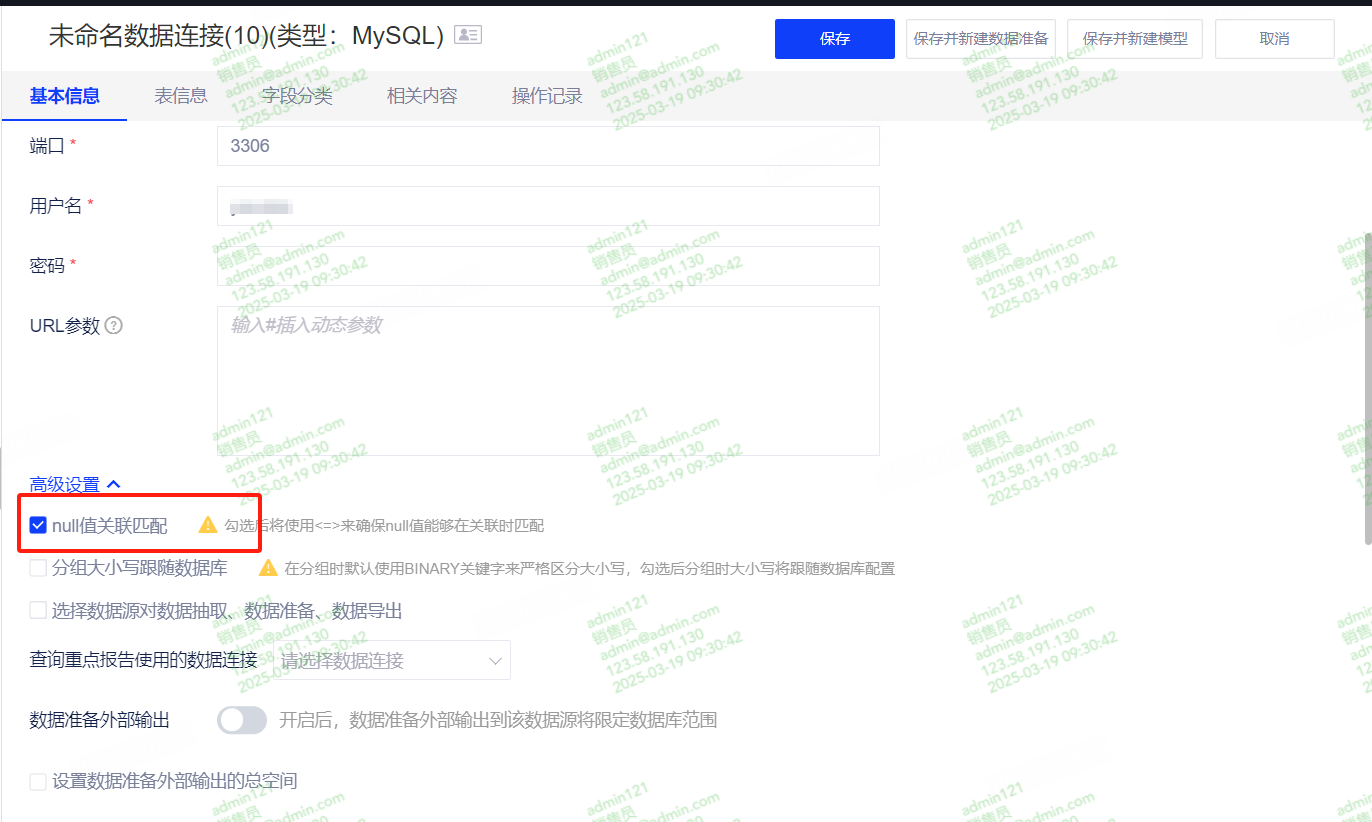Switch to the 表信息 tab
This screenshot has width=1372, height=822.
(x=181, y=96)
